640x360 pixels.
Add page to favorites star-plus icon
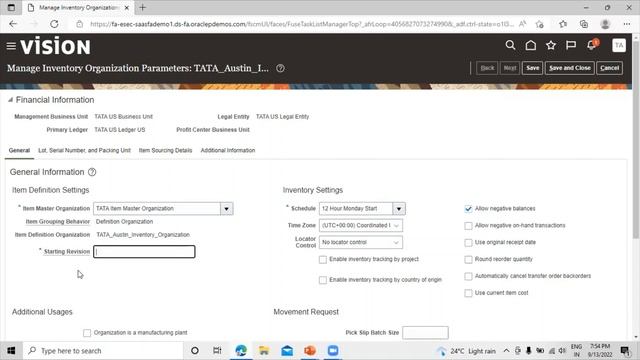(x=540, y=24)
